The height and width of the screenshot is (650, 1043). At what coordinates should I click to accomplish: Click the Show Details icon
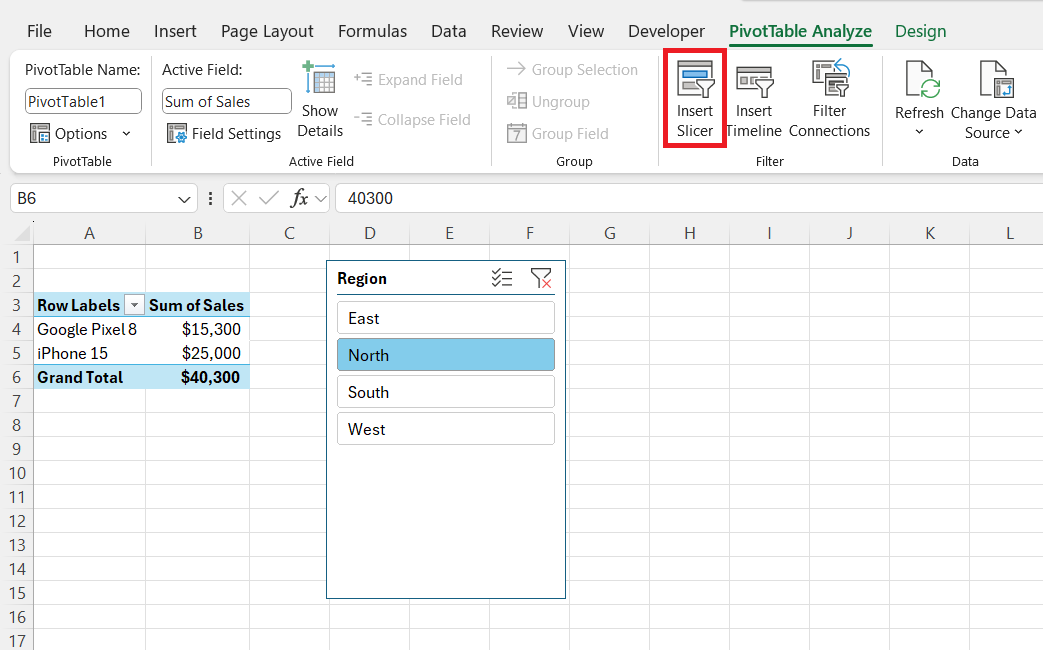[x=319, y=78]
